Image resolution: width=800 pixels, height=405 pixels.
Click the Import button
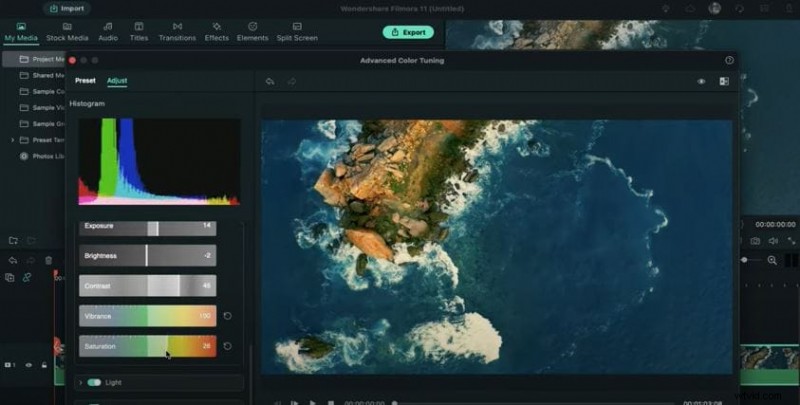(66, 8)
